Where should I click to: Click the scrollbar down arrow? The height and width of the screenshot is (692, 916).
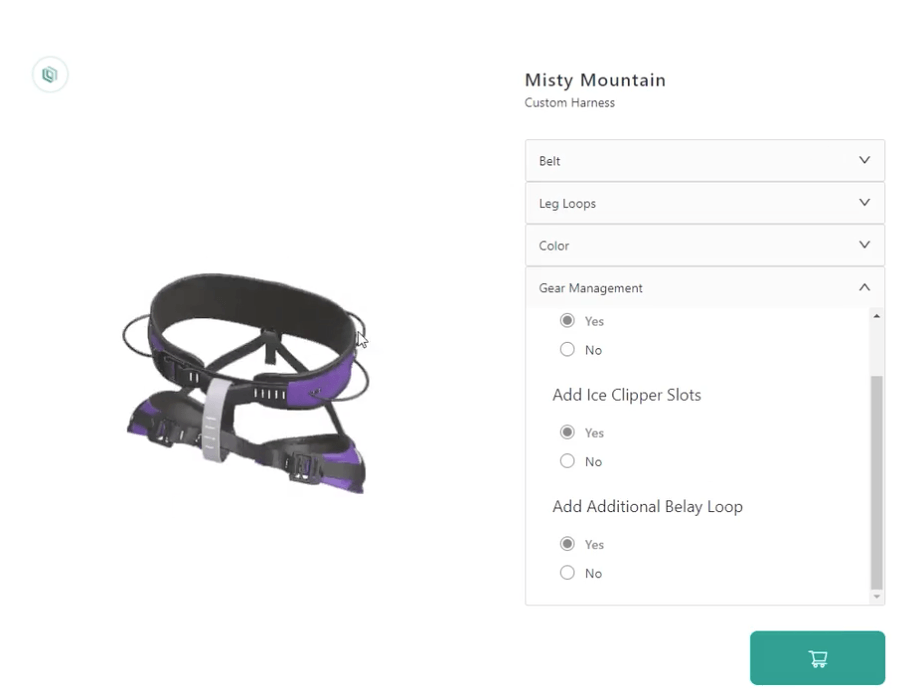[877, 597]
